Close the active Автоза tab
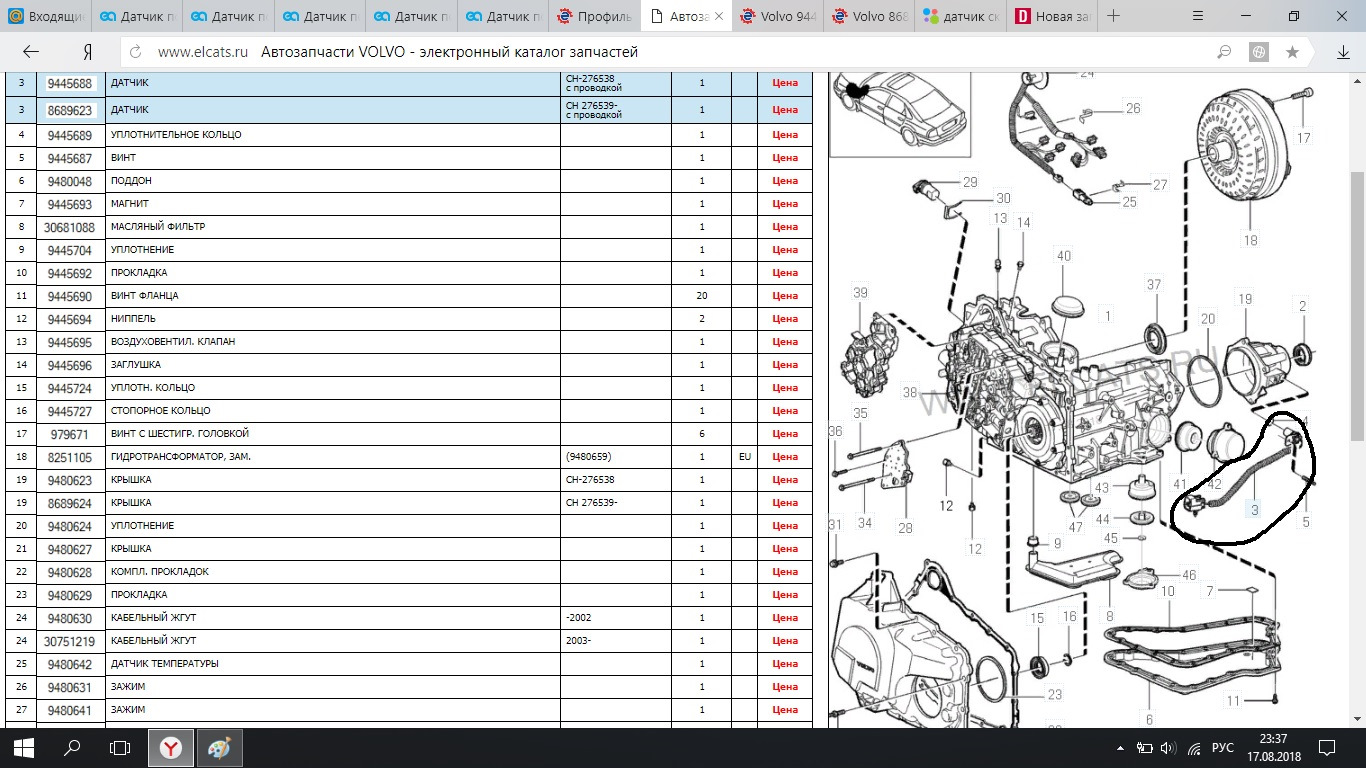This screenshot has height=768, width=1366. pos(718,16)
